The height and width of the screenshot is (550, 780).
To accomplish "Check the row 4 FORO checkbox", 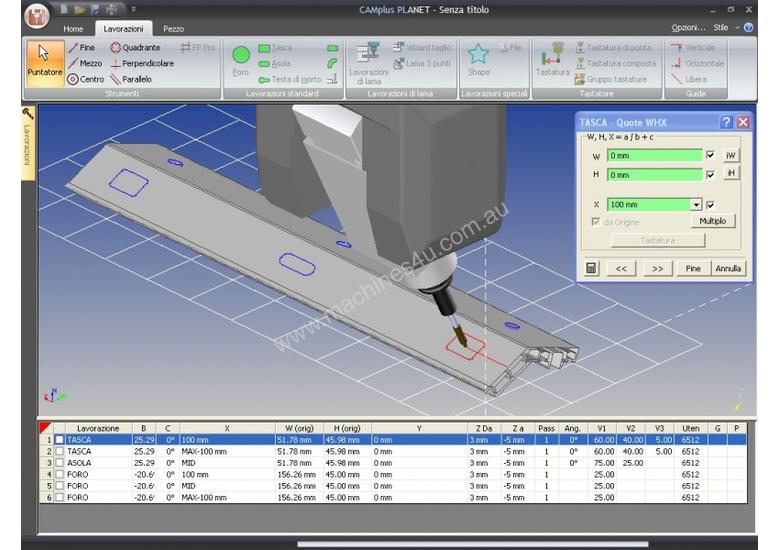I will tap(60, 474).
